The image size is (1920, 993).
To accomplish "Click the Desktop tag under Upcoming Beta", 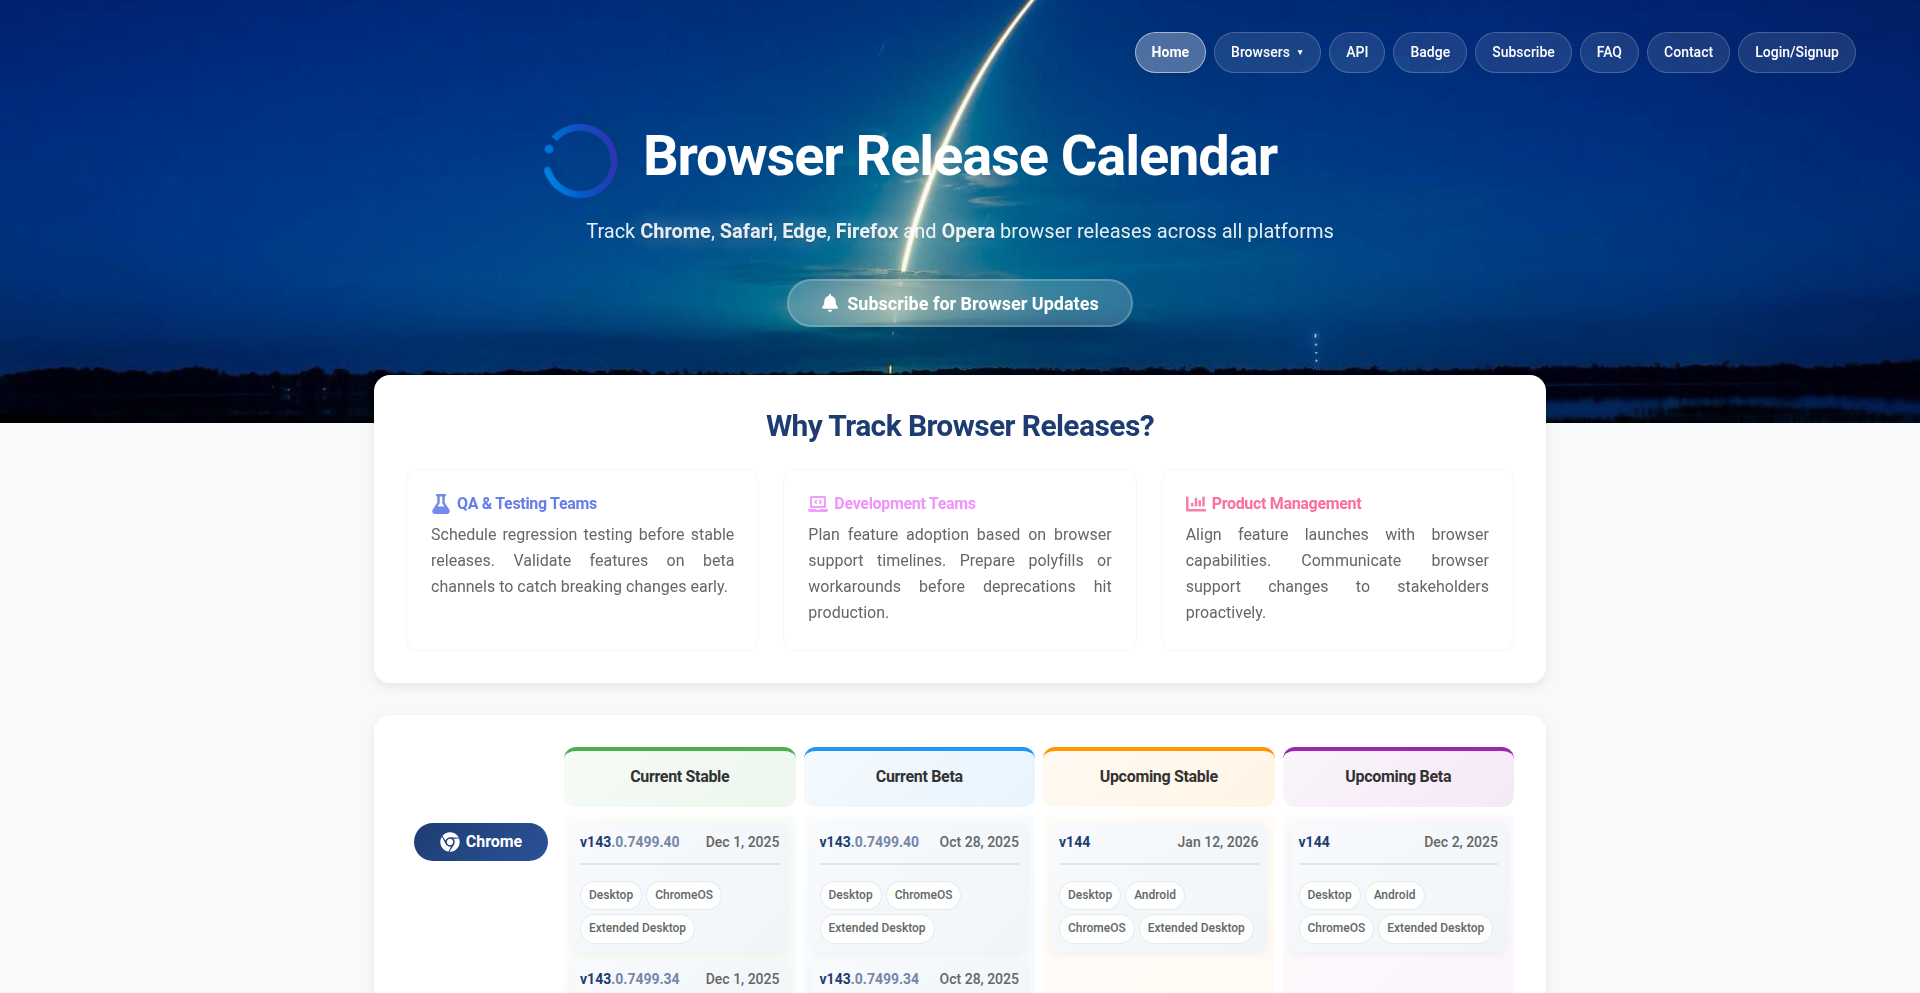I will [x=1329, y=895].
